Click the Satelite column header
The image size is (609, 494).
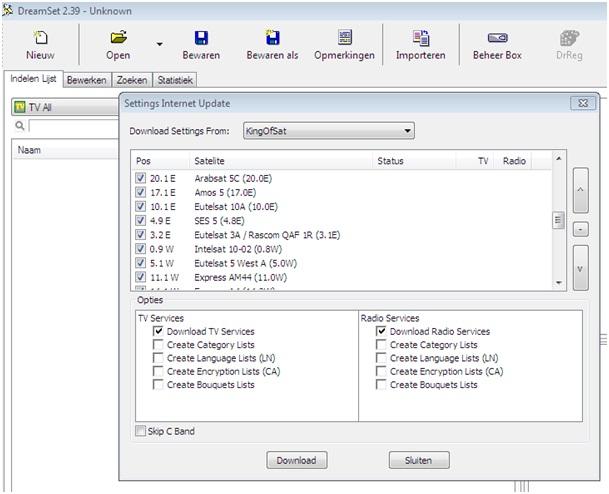[x=281, y=161]
